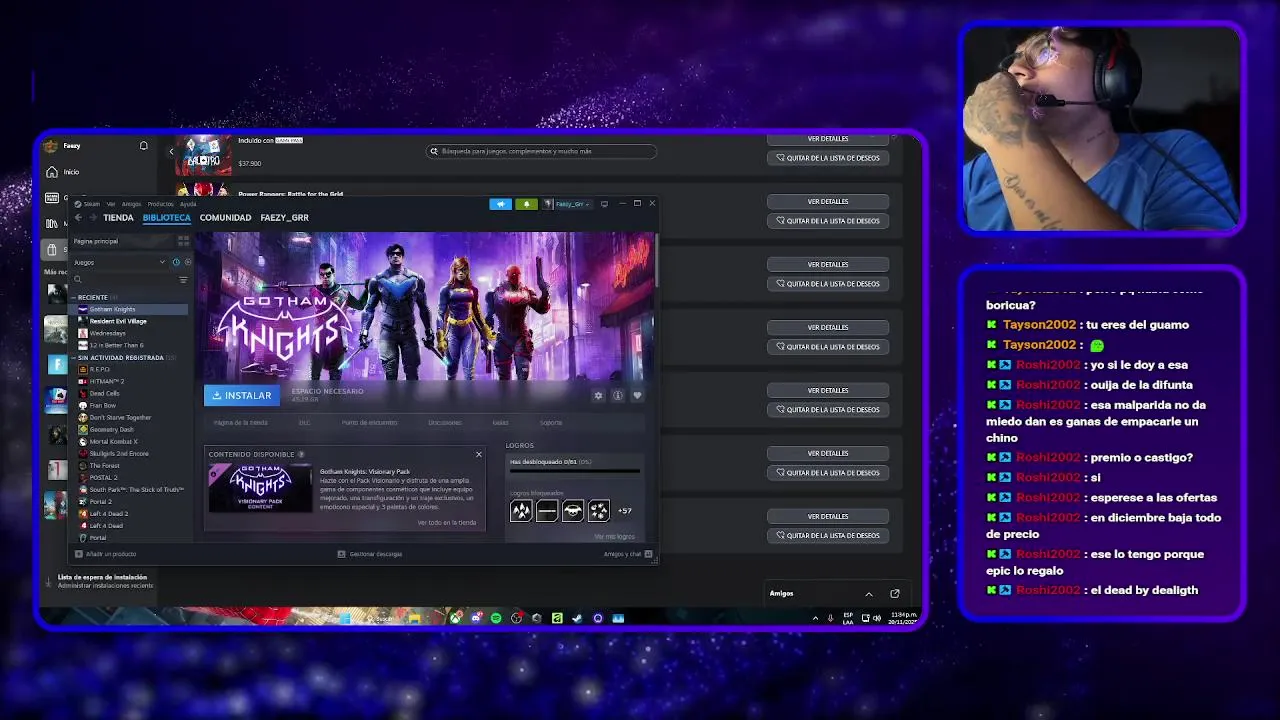Image resolution: width=1280 pixels, height=720 pixels.
Task: Select Geometry Dash in library
Action: click(111, 429)
